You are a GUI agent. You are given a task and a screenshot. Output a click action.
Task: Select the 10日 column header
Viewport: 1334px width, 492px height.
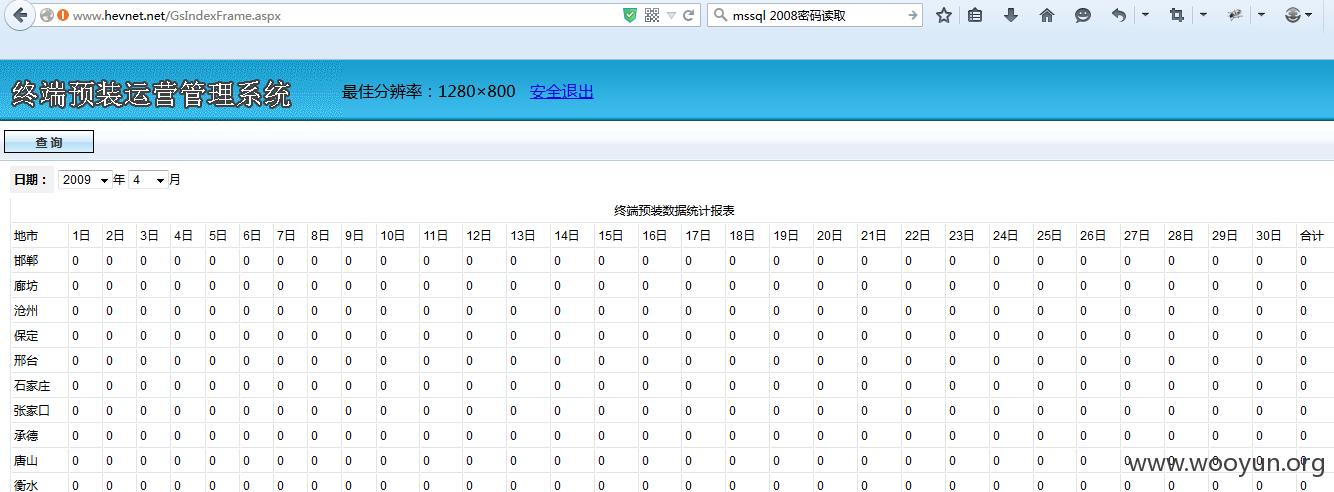392,236
